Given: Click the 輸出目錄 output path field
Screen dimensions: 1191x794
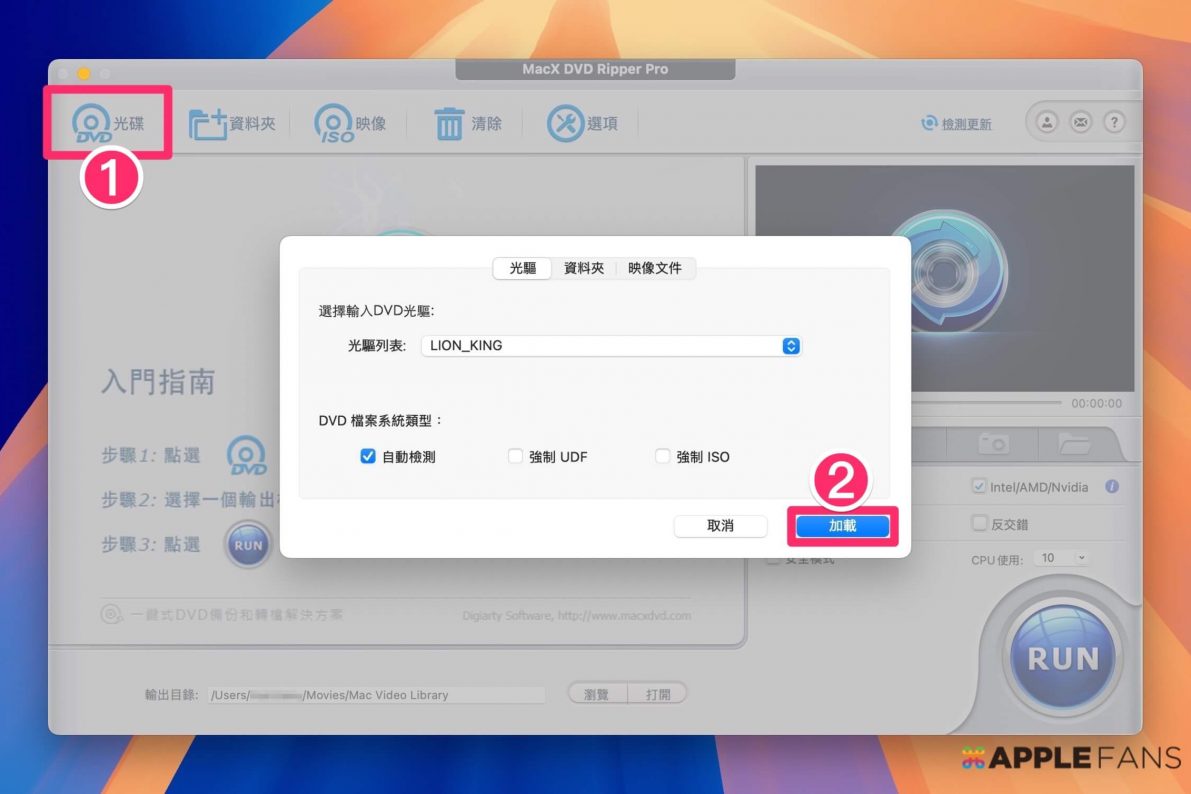Looking at the screenshot, I should pos(376,695).
